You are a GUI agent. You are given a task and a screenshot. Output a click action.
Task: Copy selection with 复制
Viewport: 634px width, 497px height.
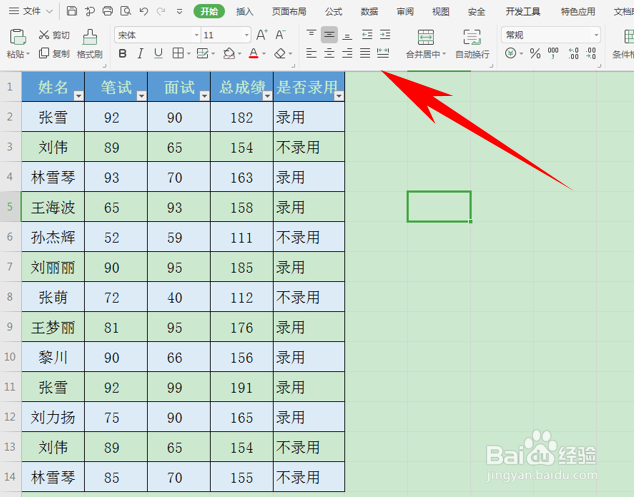54,53
